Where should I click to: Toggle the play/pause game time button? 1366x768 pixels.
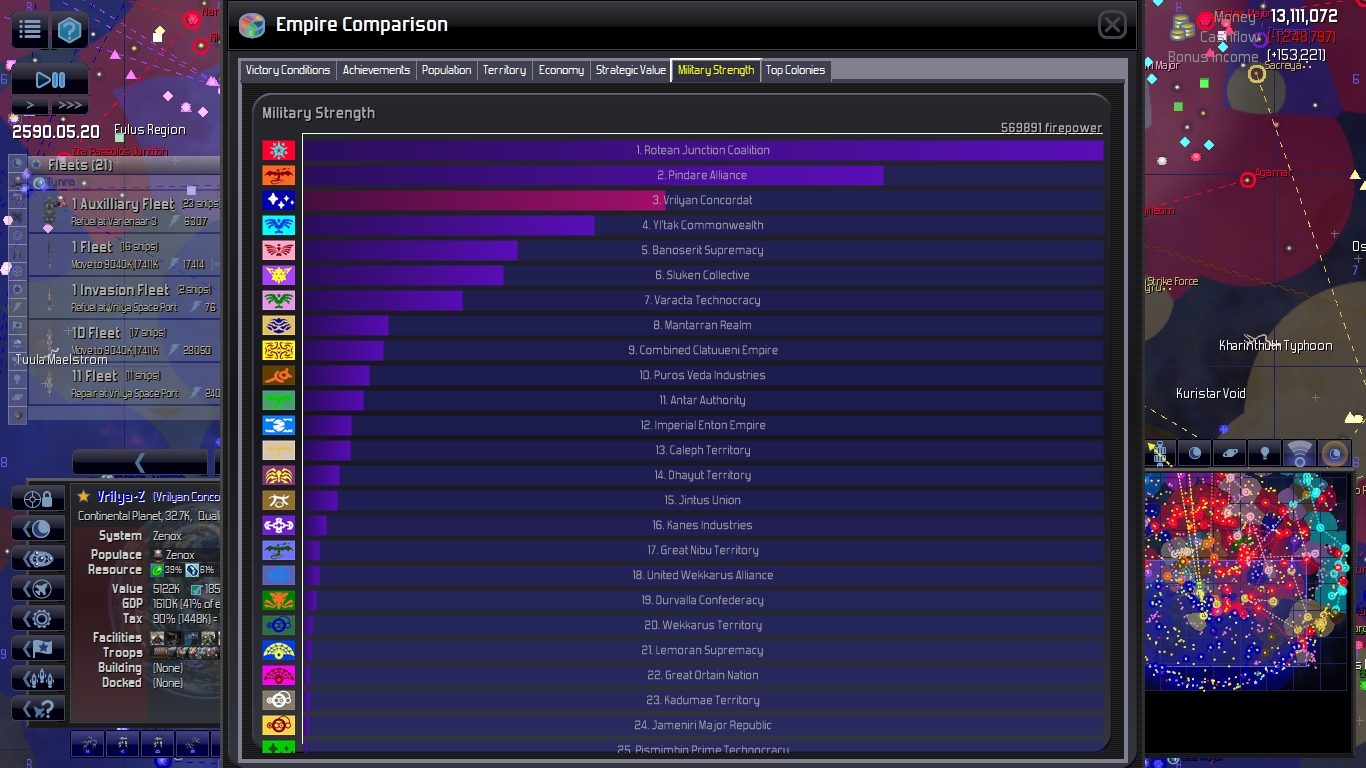pyautogui.click(x=50, y=80)
